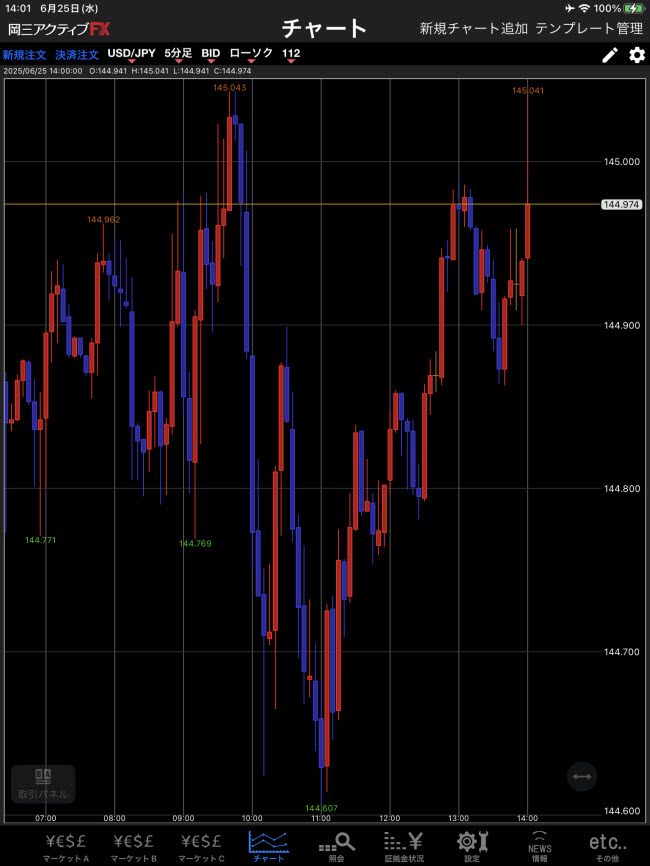Click the 144.962 price label
Screen dimensions: 650x866
click(x=103, y=219)
